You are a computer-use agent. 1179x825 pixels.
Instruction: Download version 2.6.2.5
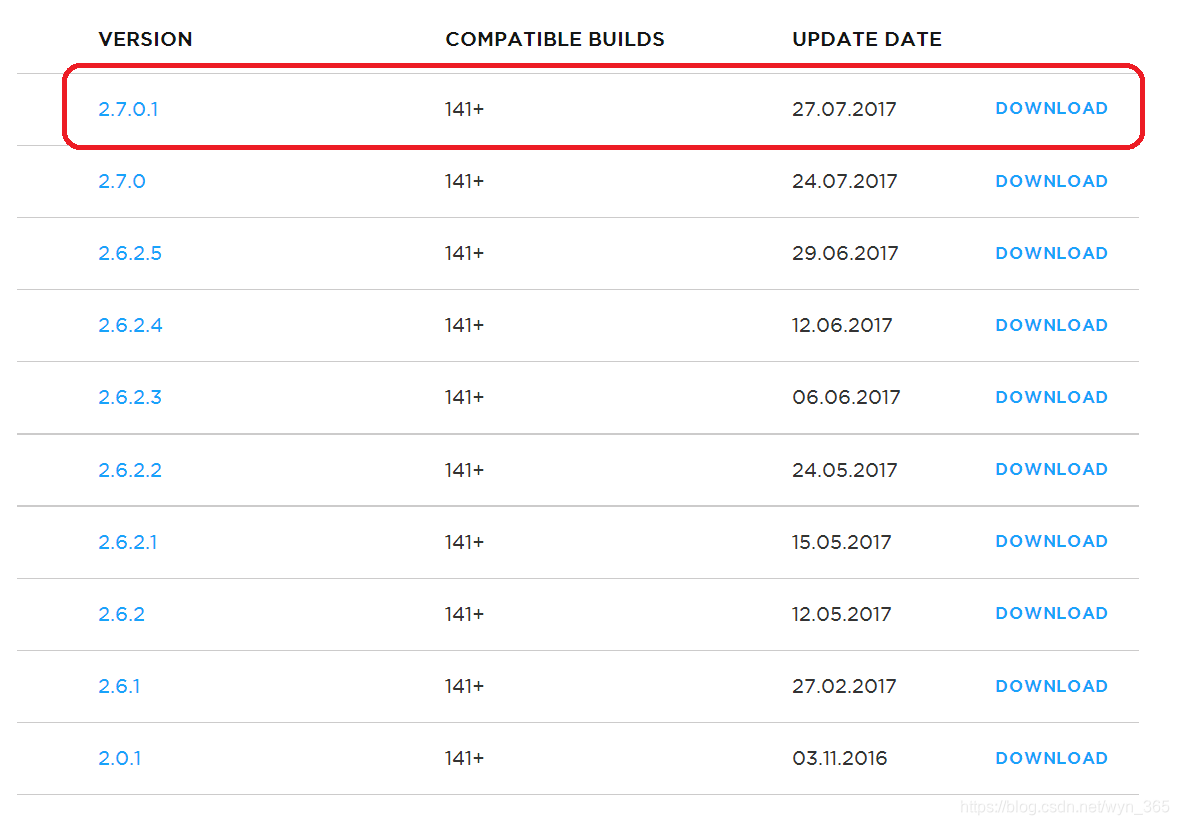[1051, 253]
